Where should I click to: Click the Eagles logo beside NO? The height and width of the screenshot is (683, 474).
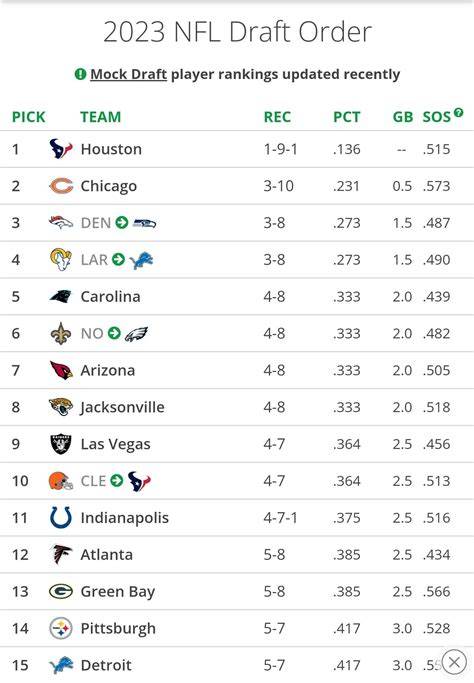136,334
